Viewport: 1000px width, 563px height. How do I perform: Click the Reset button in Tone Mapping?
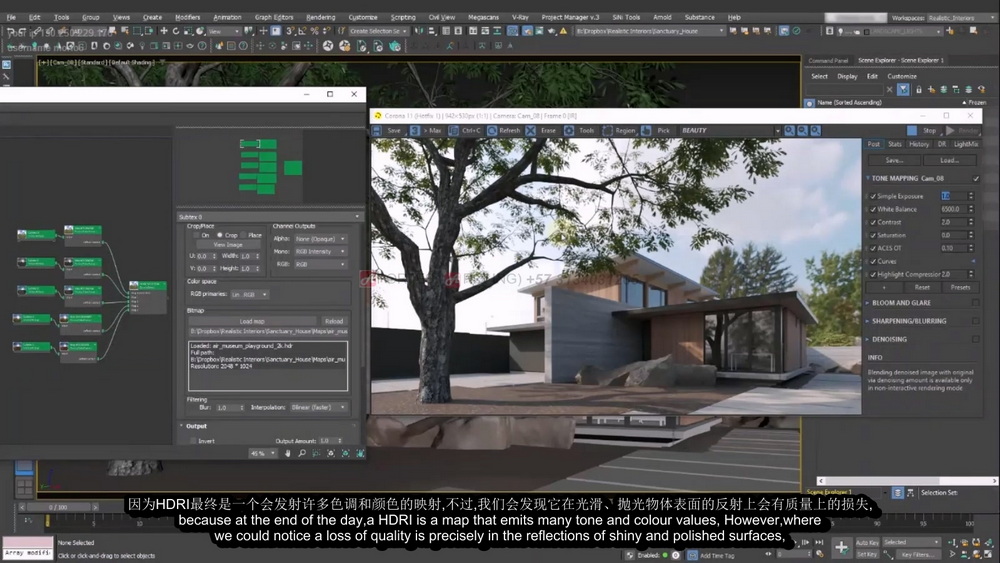point(922,288)
